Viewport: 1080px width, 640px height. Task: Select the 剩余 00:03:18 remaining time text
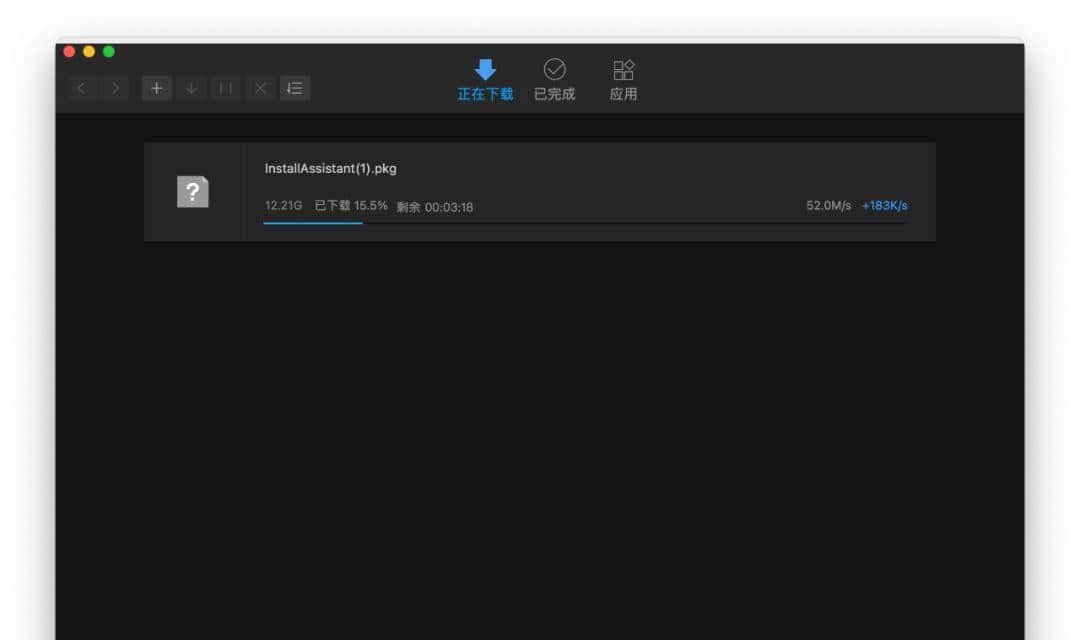tap(435, 207)
